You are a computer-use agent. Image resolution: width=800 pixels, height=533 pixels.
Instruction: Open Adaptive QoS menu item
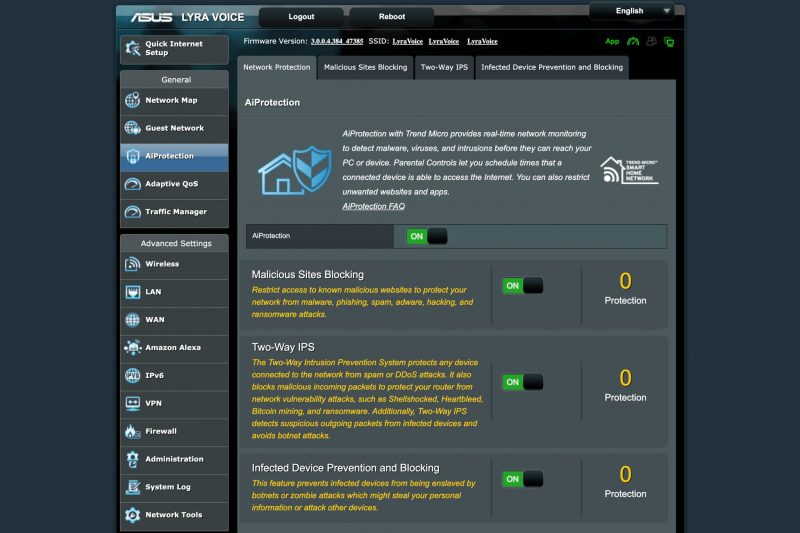174,184
